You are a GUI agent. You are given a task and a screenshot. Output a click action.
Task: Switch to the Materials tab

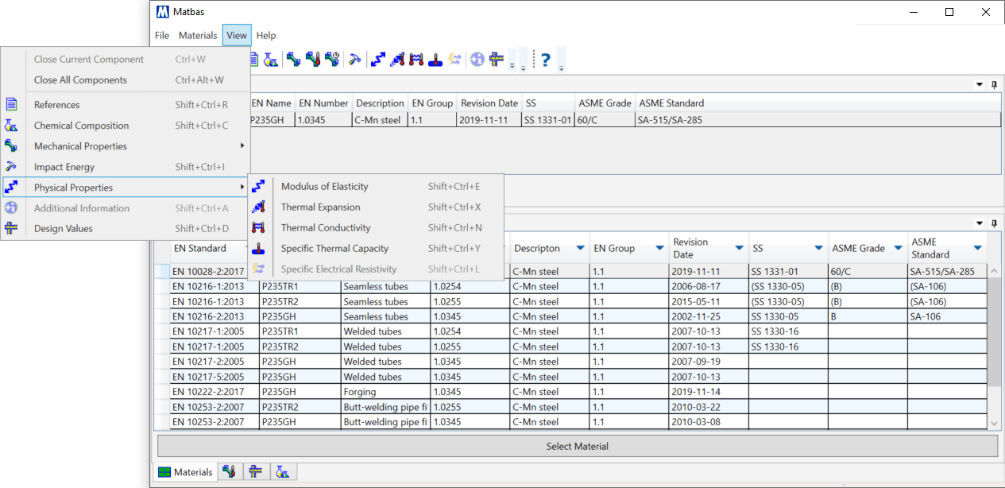[x=186, y=472]
